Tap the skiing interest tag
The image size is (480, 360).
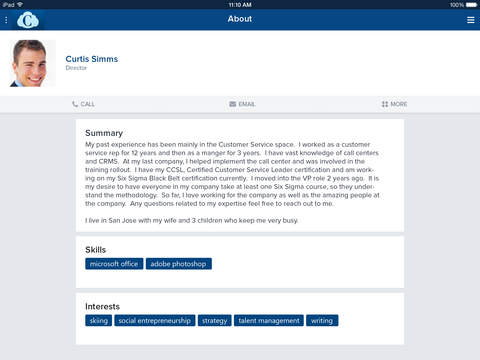(98, 320)
